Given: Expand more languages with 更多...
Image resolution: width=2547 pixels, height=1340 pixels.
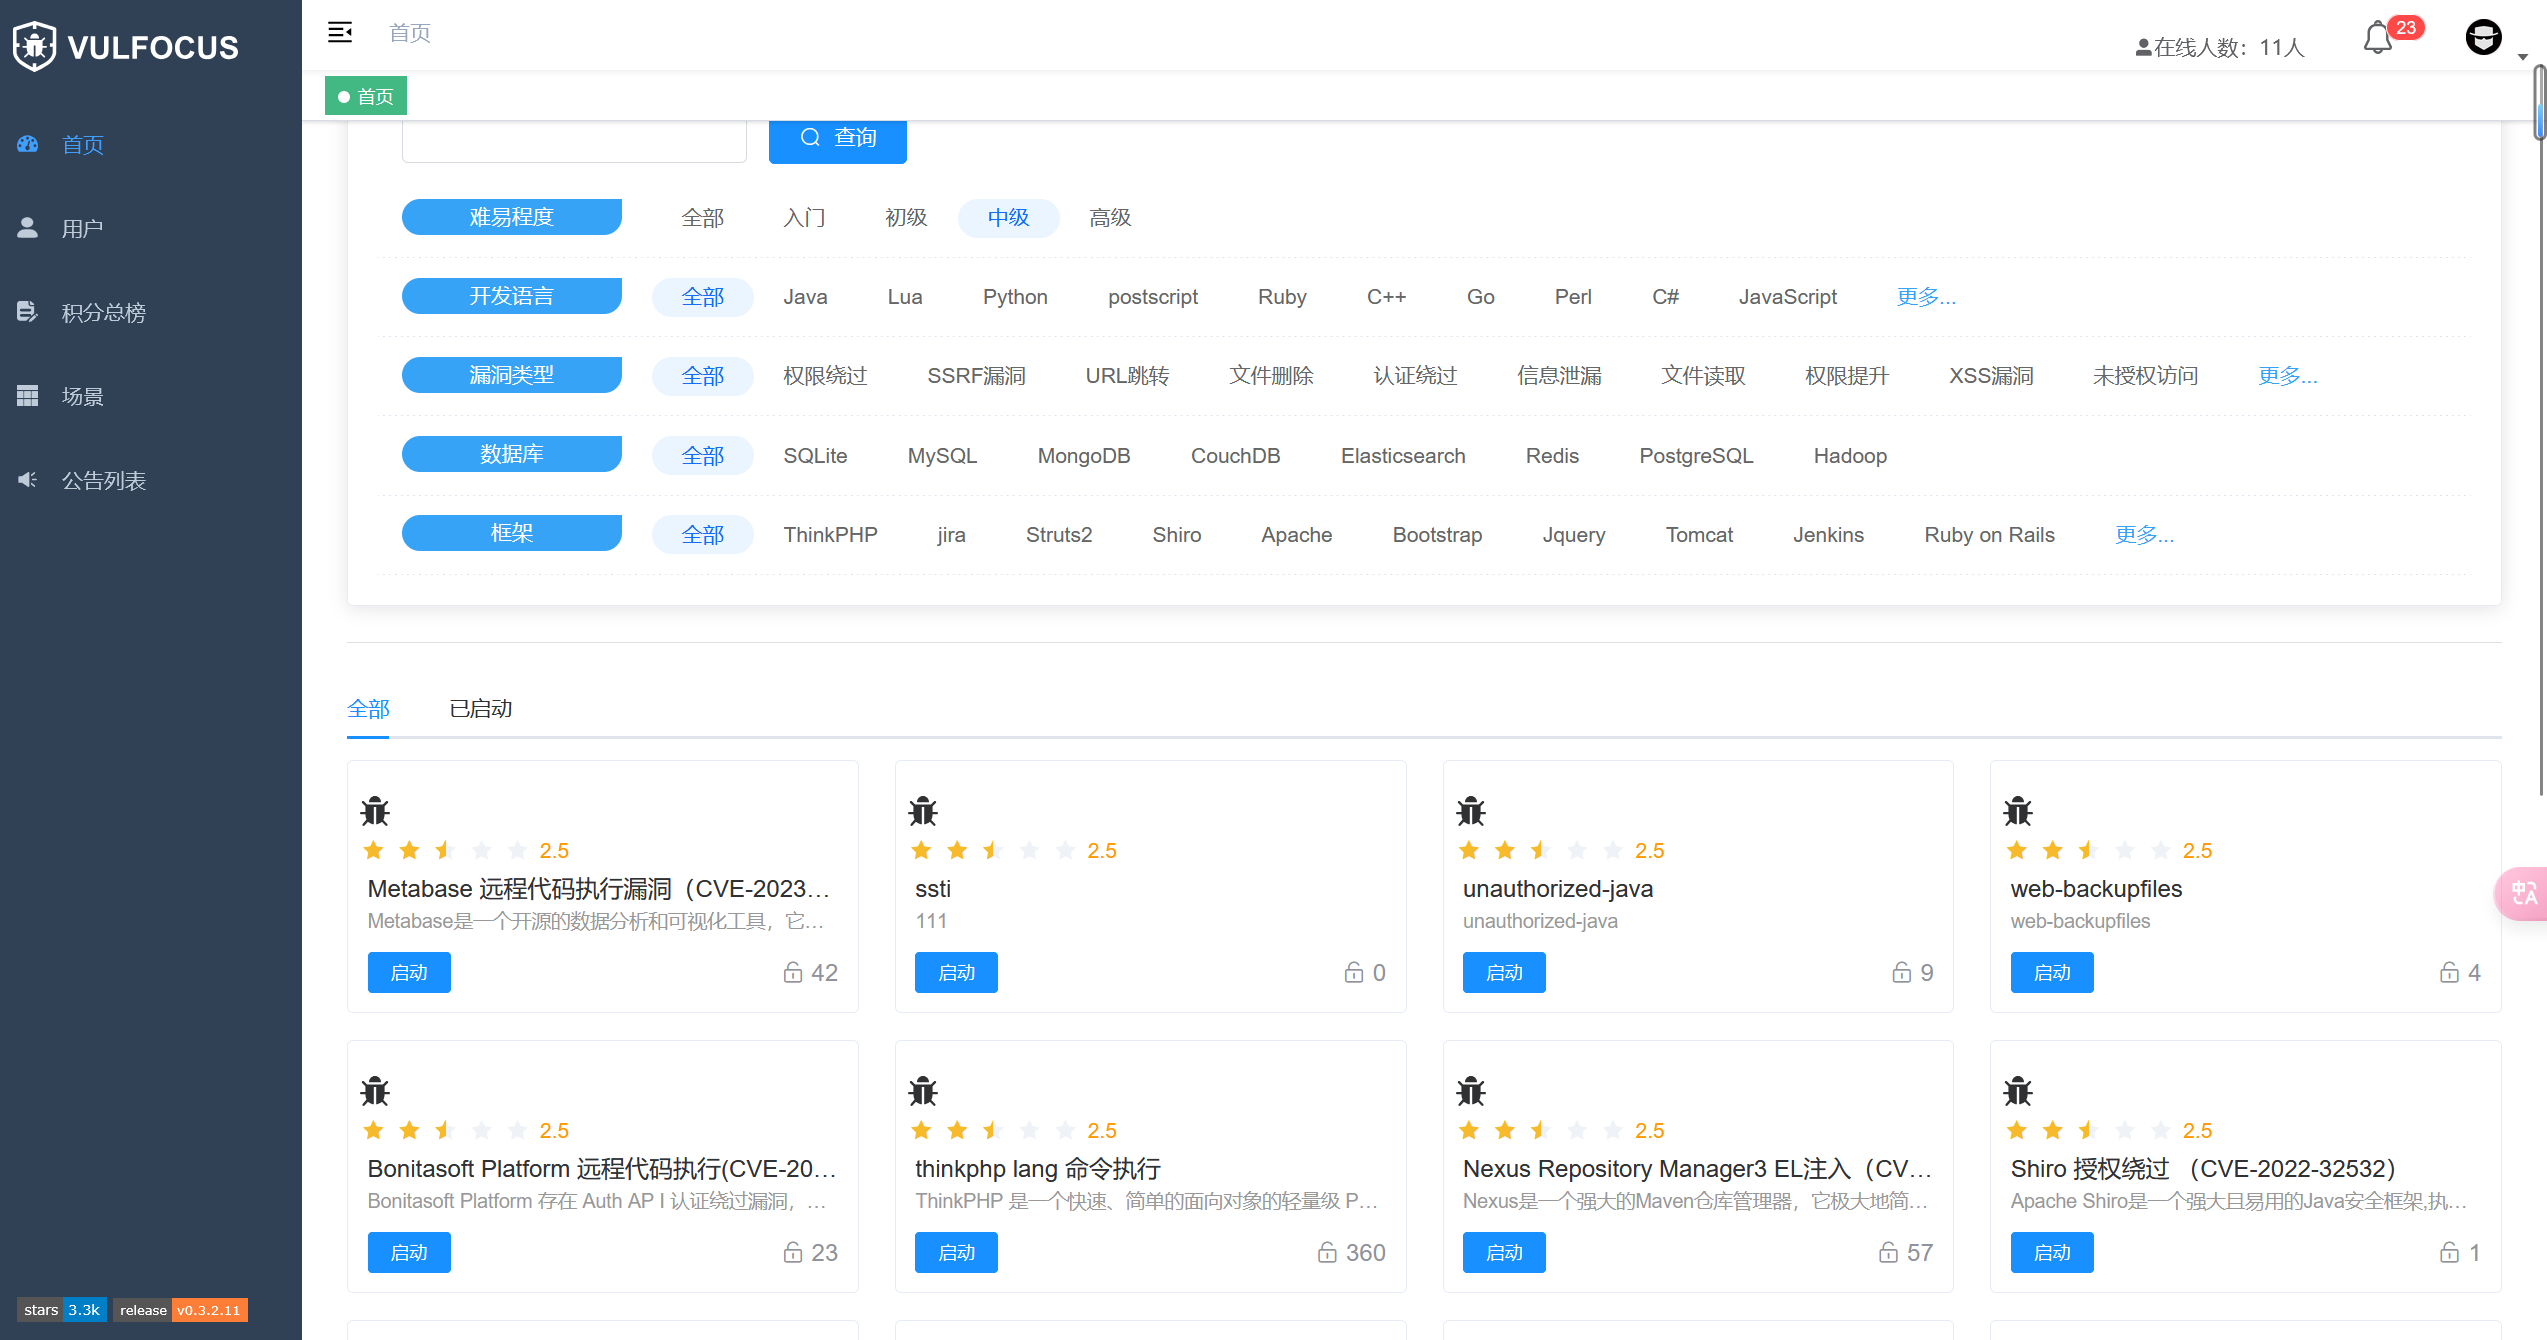Looking at the screenshot, I should point(1925,297).
